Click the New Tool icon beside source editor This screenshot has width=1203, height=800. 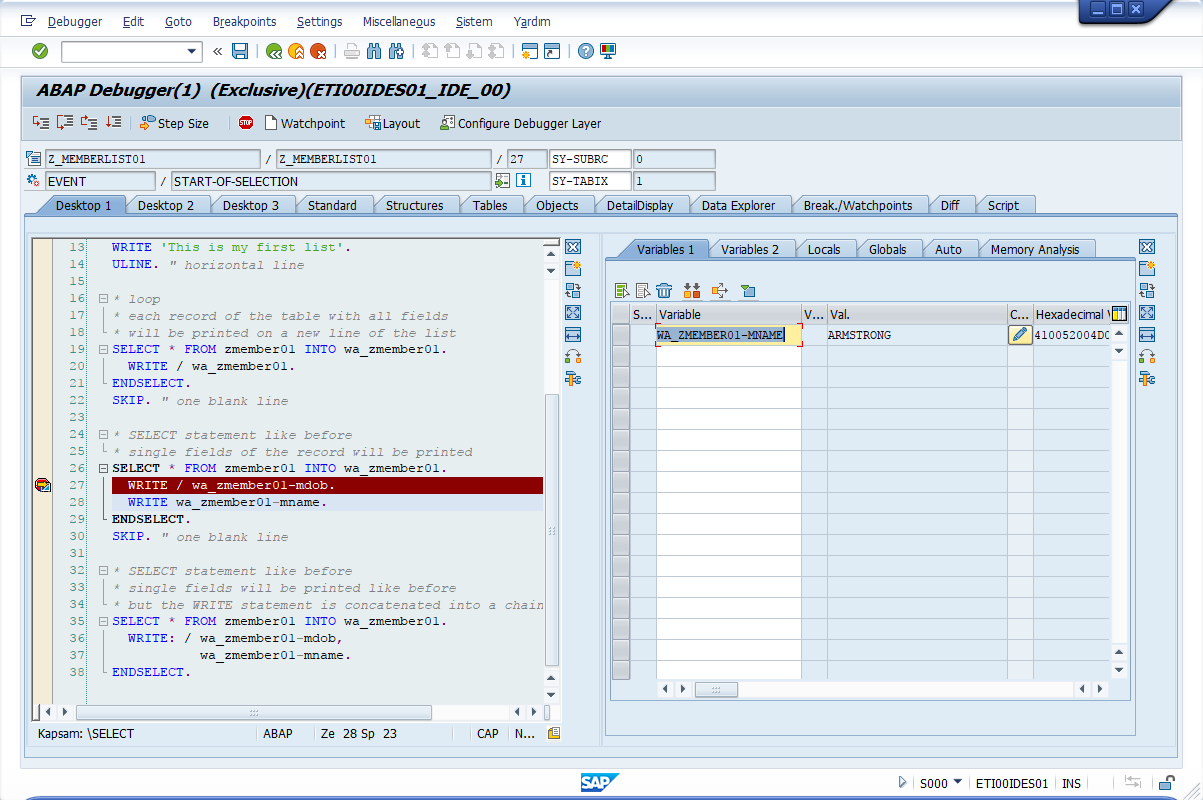tap(573, 269)
